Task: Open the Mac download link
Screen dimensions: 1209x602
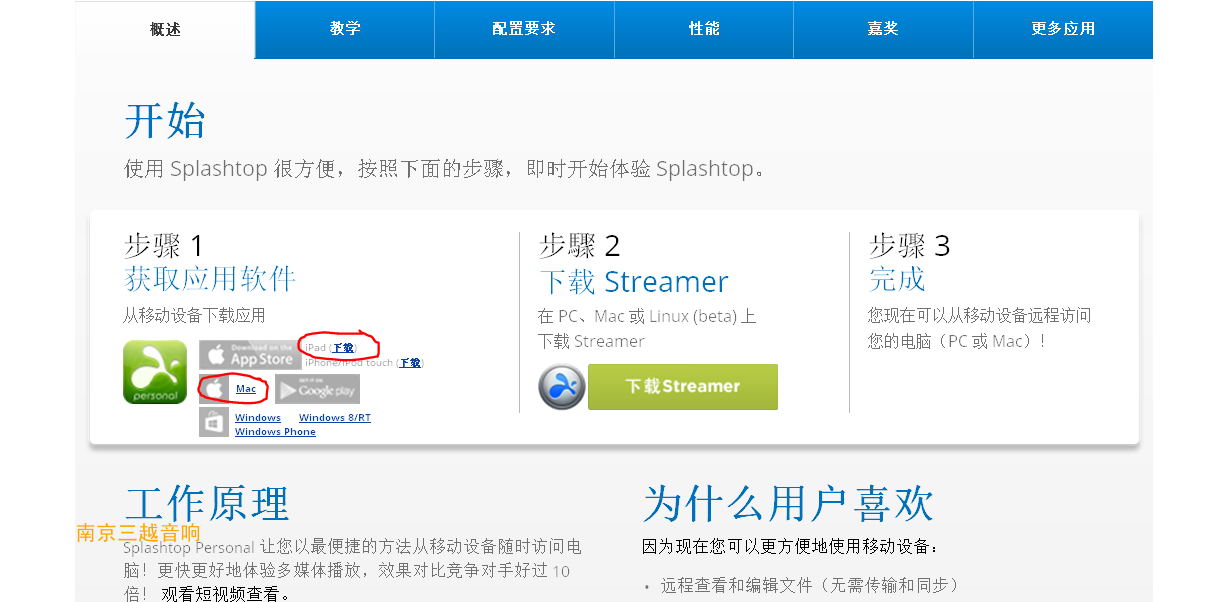Action: pyautogui.click(x=246, y=389)
